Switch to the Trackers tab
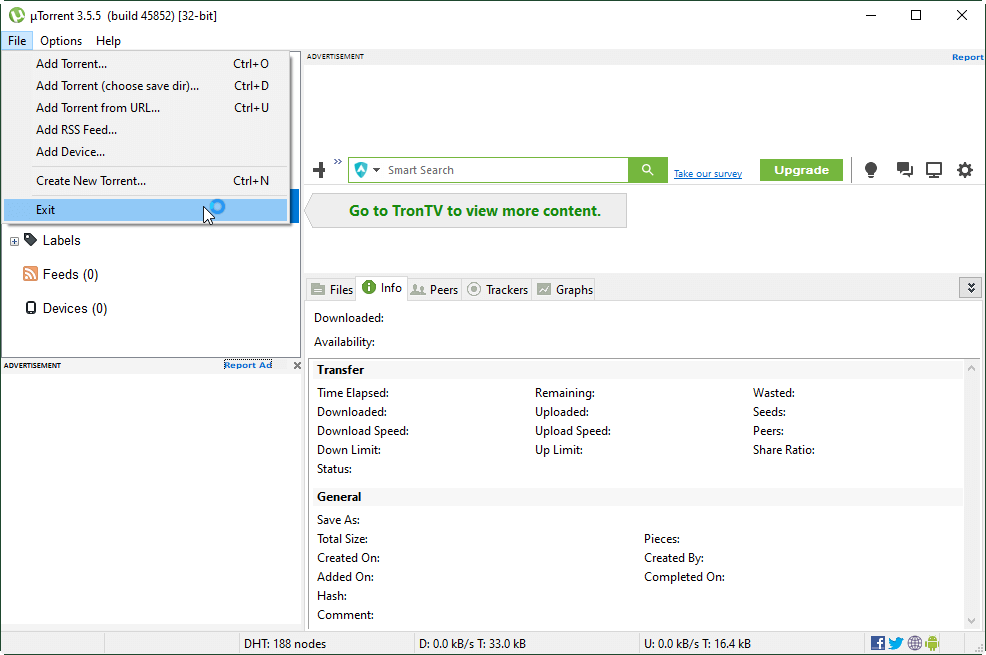This screenshot has height=655, width=986. (x=497, y=289)
